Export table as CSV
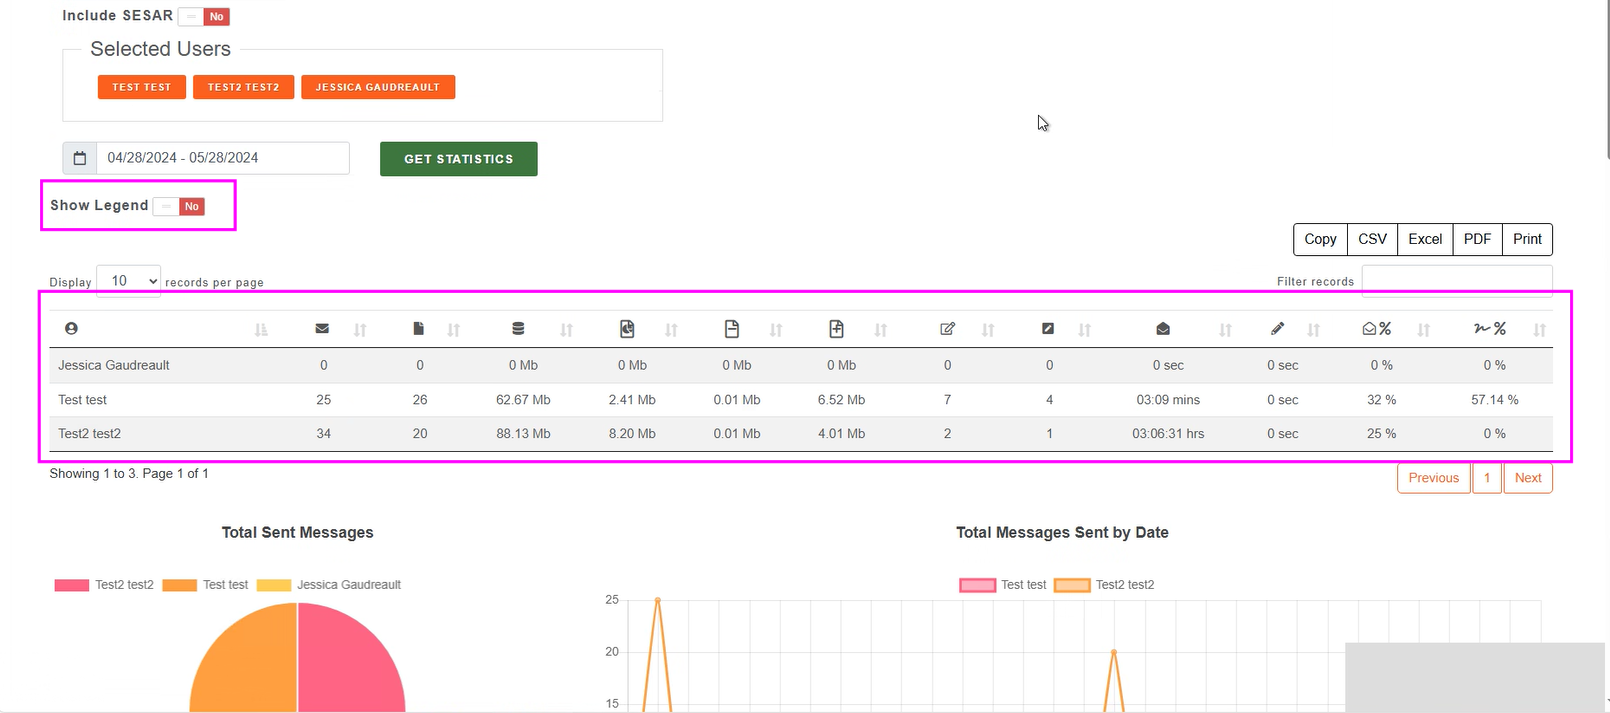Viewport: 1610px width, 713px height. tap(1372, 239)
